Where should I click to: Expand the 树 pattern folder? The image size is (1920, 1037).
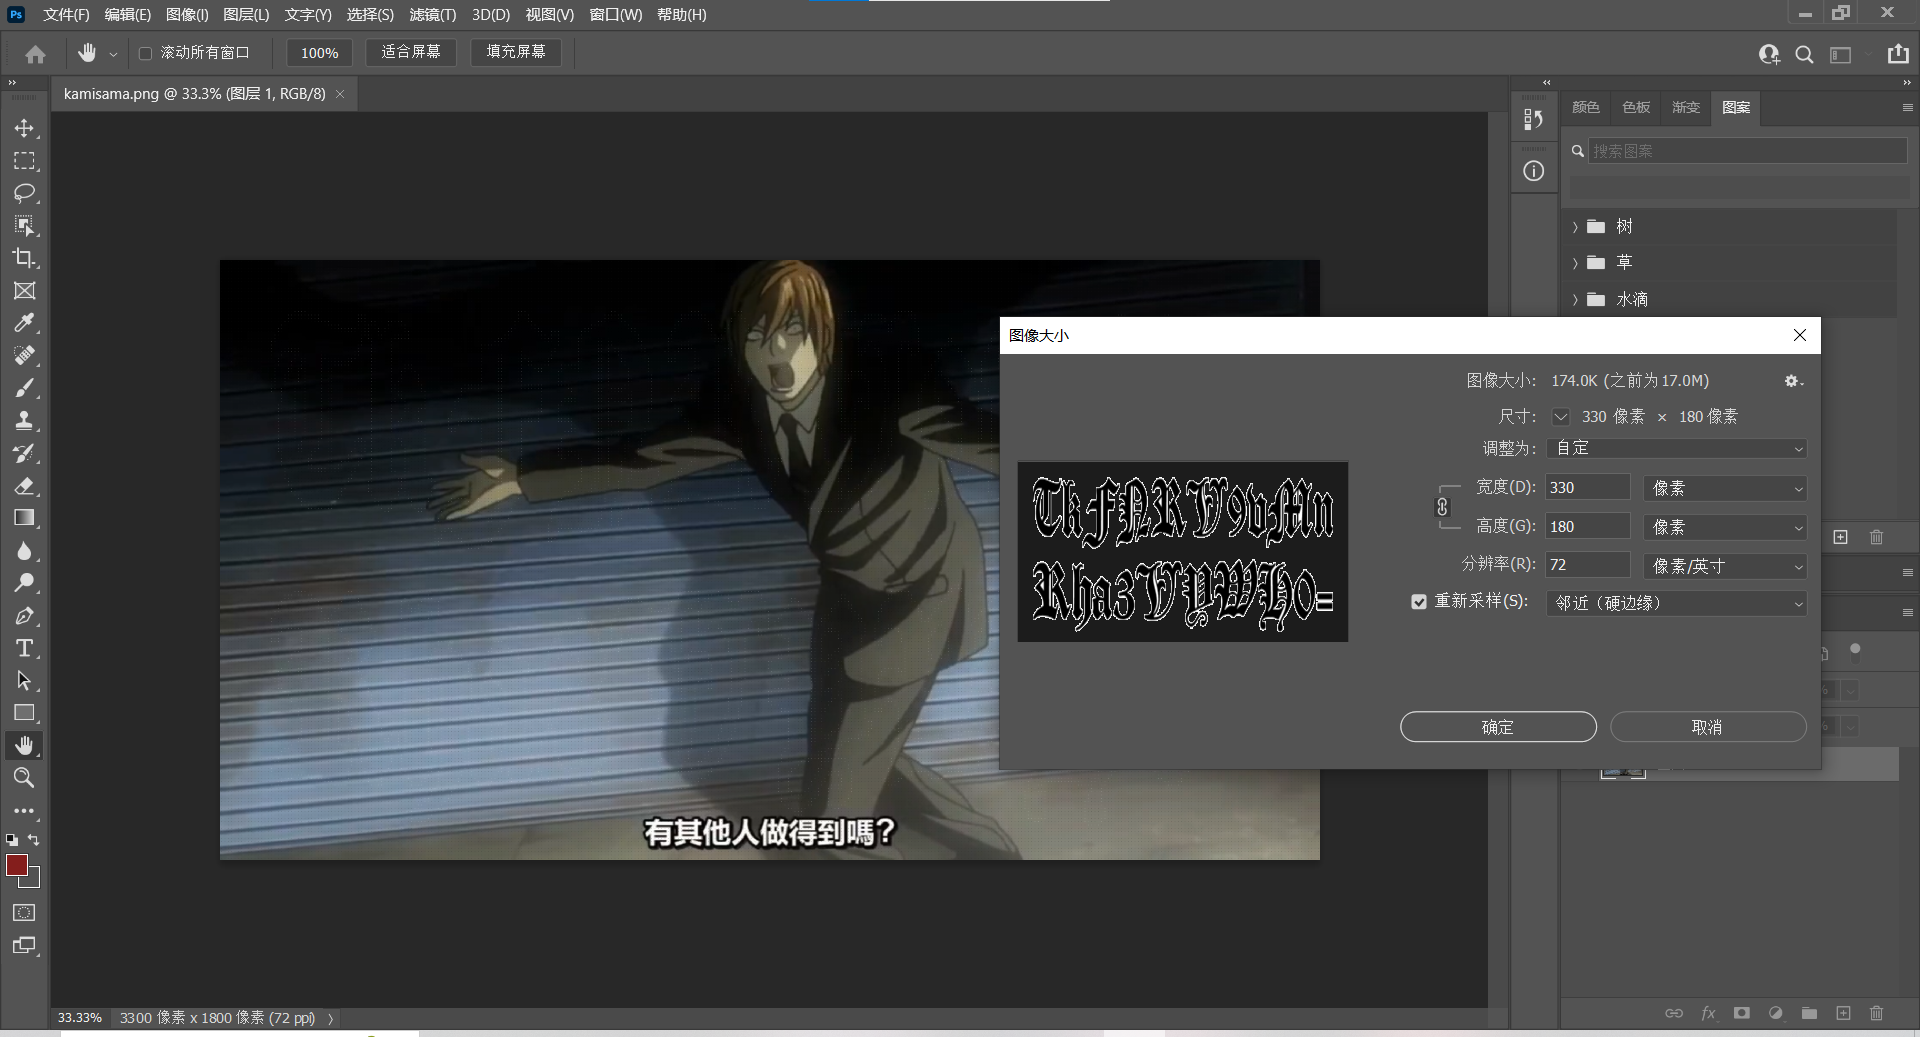1575,227
